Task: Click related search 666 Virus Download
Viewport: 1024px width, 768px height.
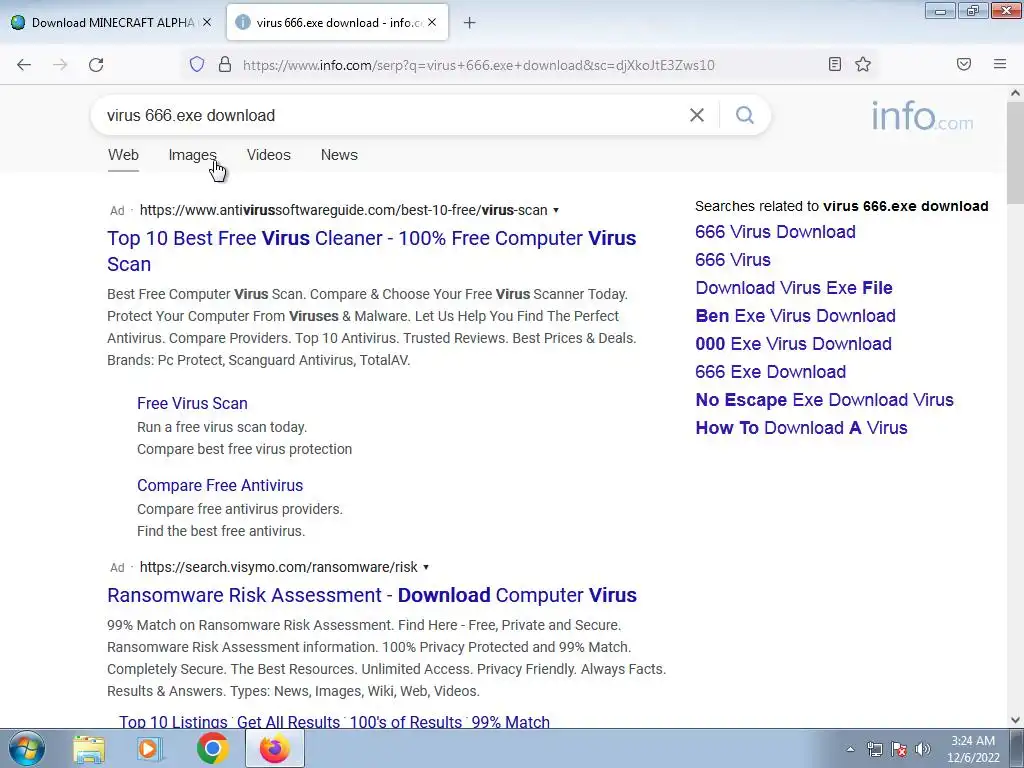Action: click(775, 232)
